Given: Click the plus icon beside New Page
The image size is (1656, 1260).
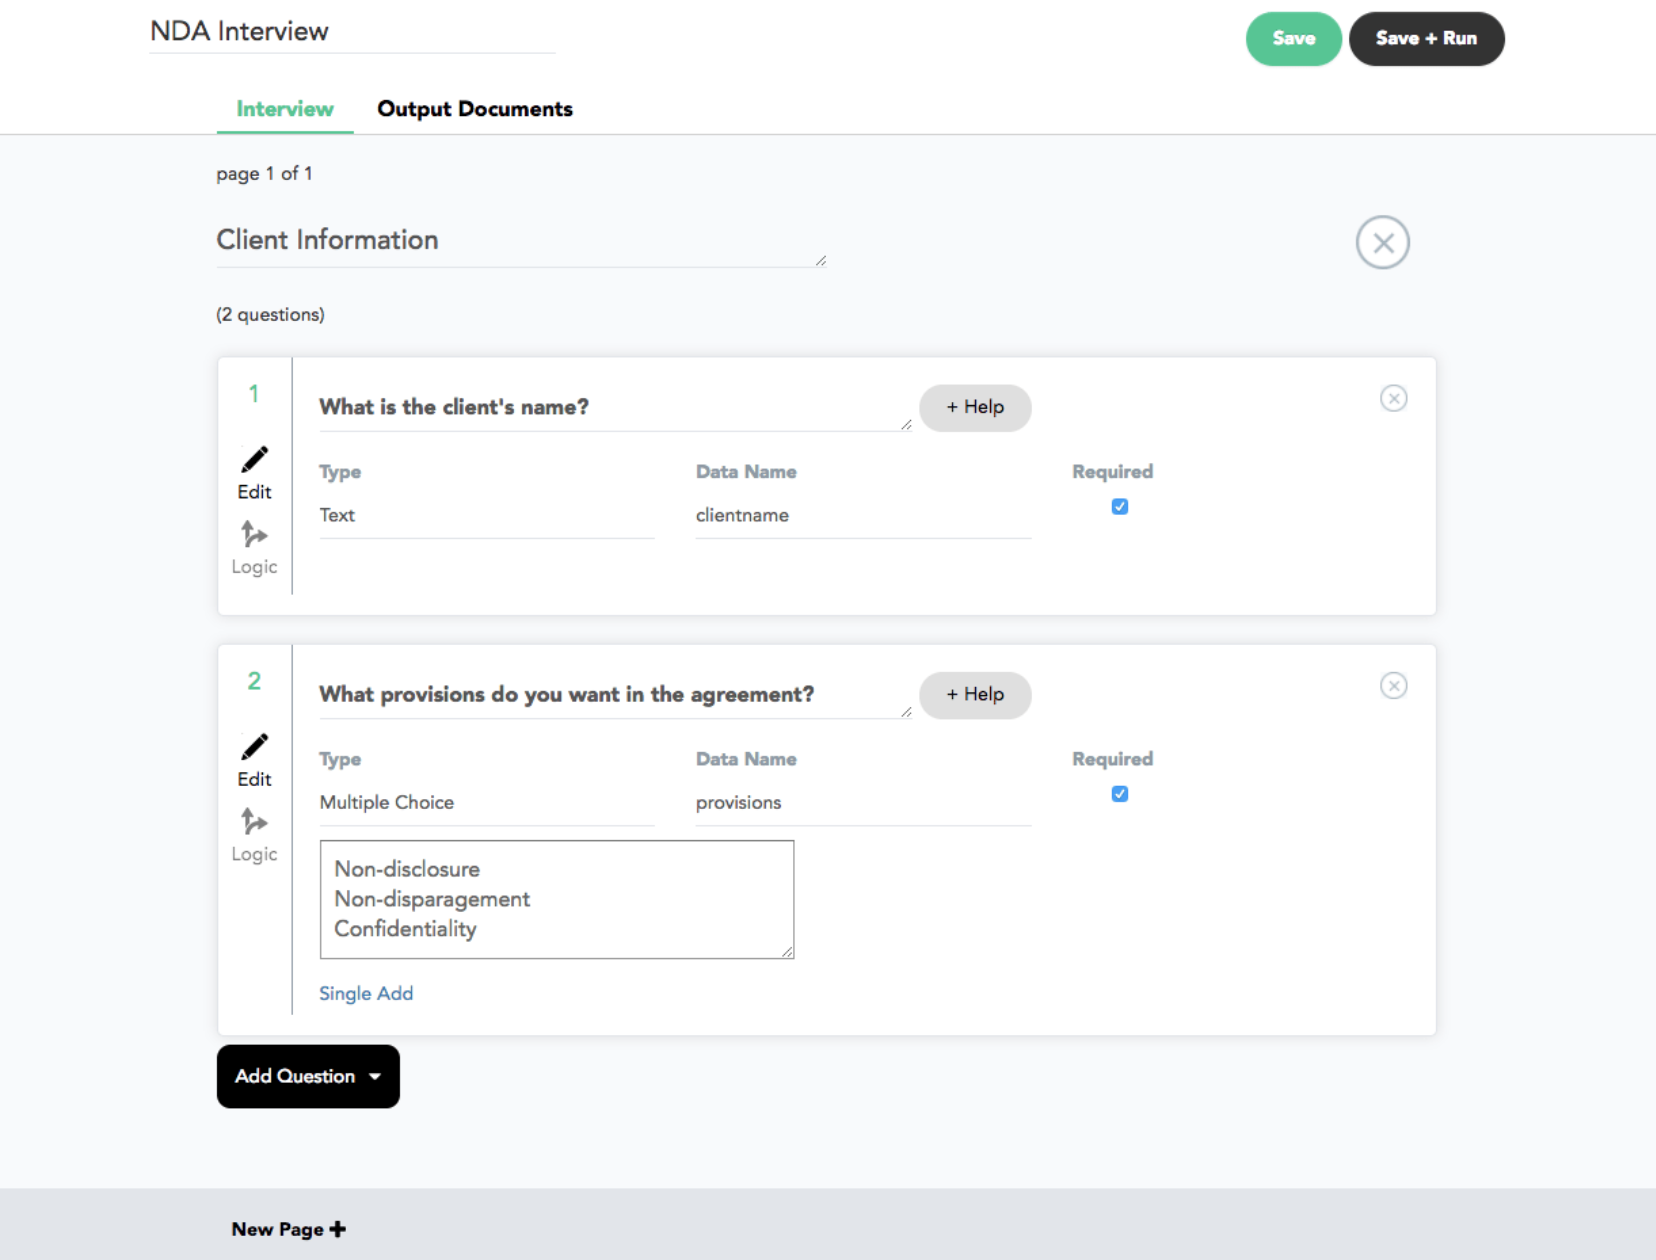Looking at the screenshot, I should 338,1229.
